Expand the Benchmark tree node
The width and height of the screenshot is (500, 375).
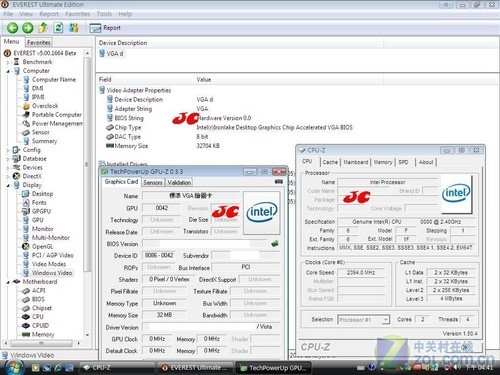coord(8,62)
